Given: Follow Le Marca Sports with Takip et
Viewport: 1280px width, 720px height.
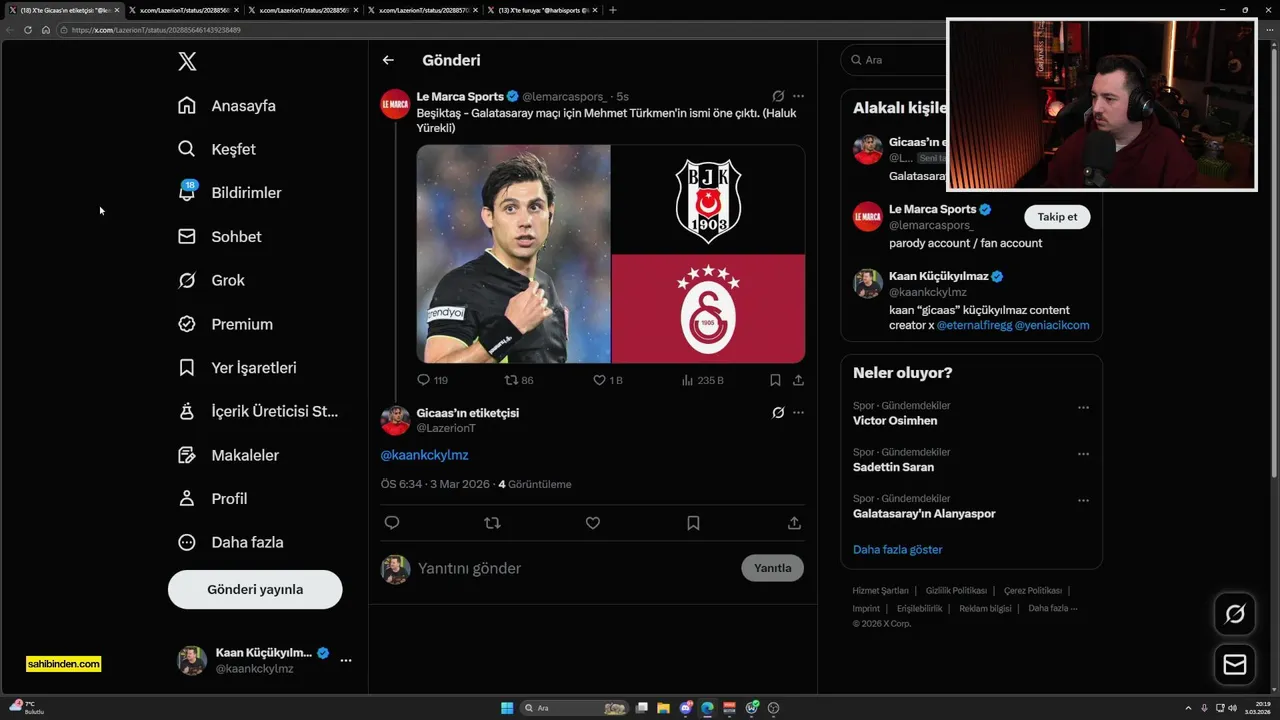Looking at the screenshot, I should point(1057,217).
